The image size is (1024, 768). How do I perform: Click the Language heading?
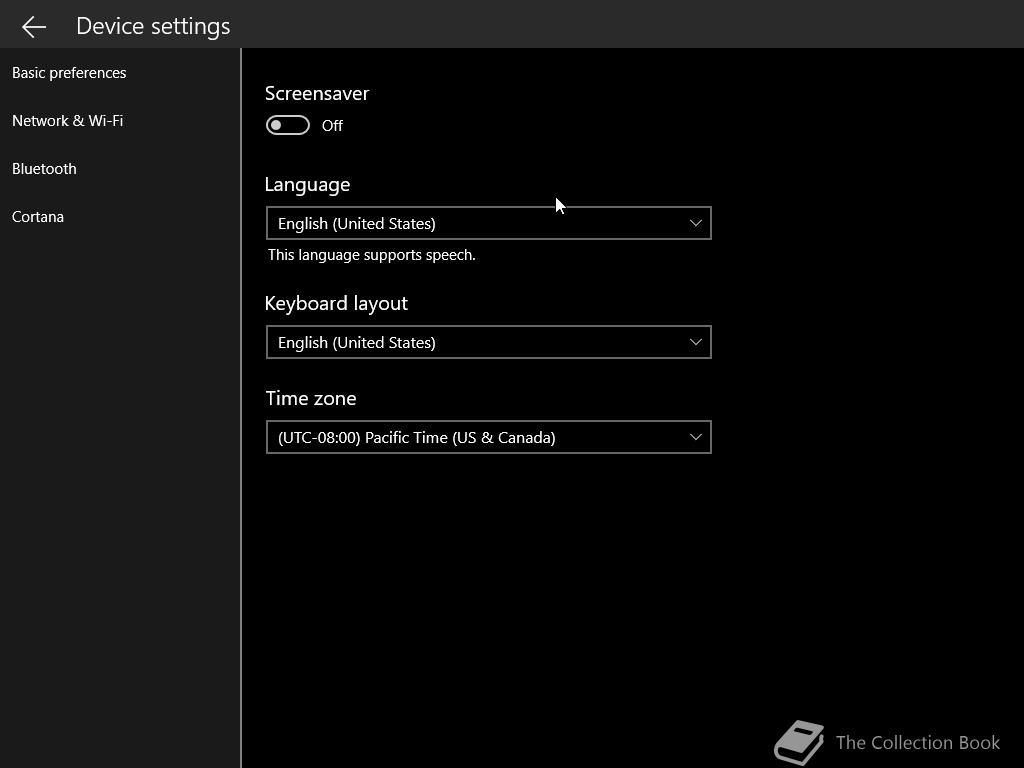pos(308,185)
